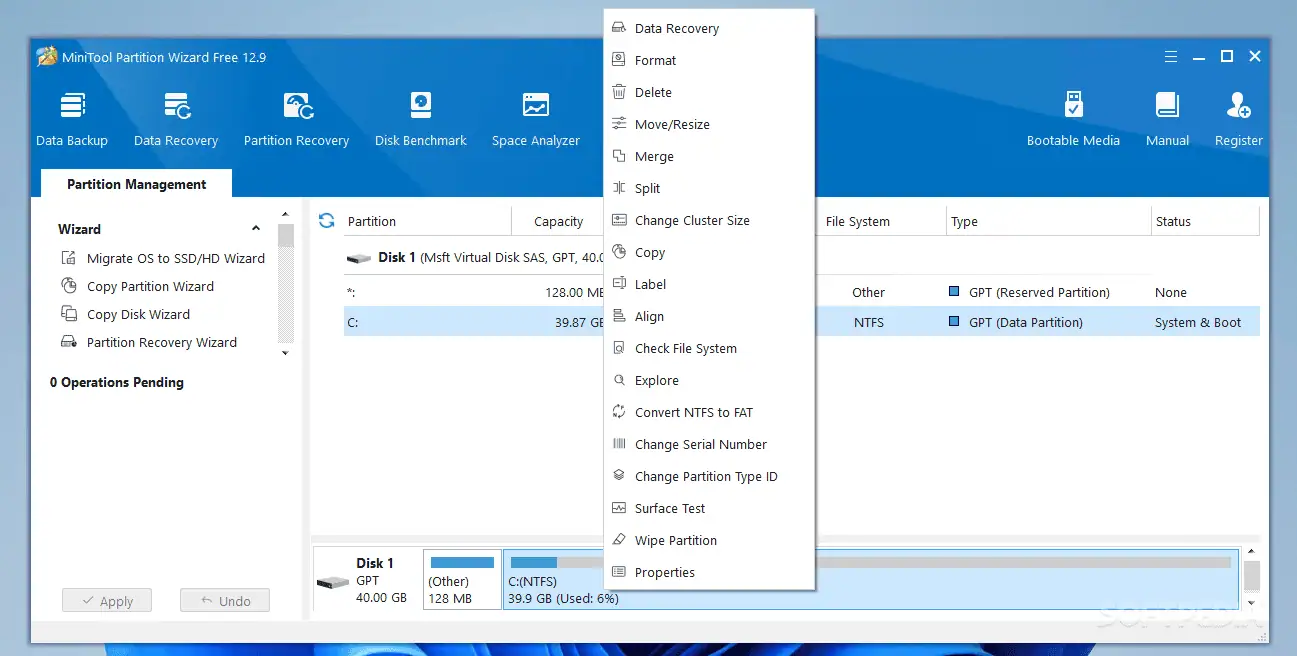1297x656 pixels.
Task: Click the Explore magnifier icon in the menu
Action: tap(619, 380)
